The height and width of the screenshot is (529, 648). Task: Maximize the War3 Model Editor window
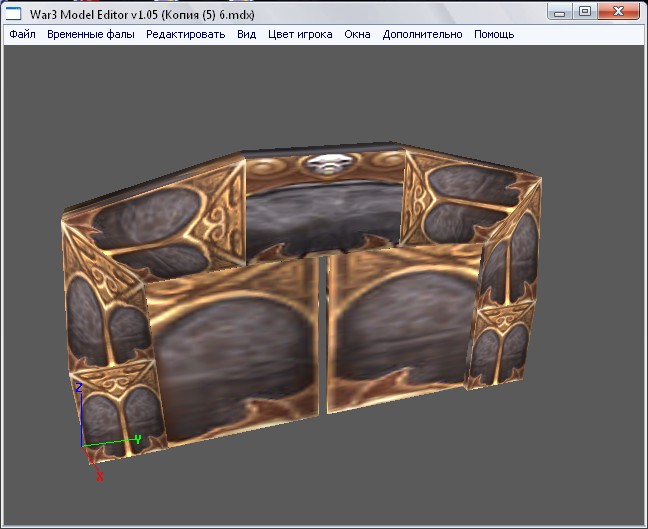tap(584, 12)
